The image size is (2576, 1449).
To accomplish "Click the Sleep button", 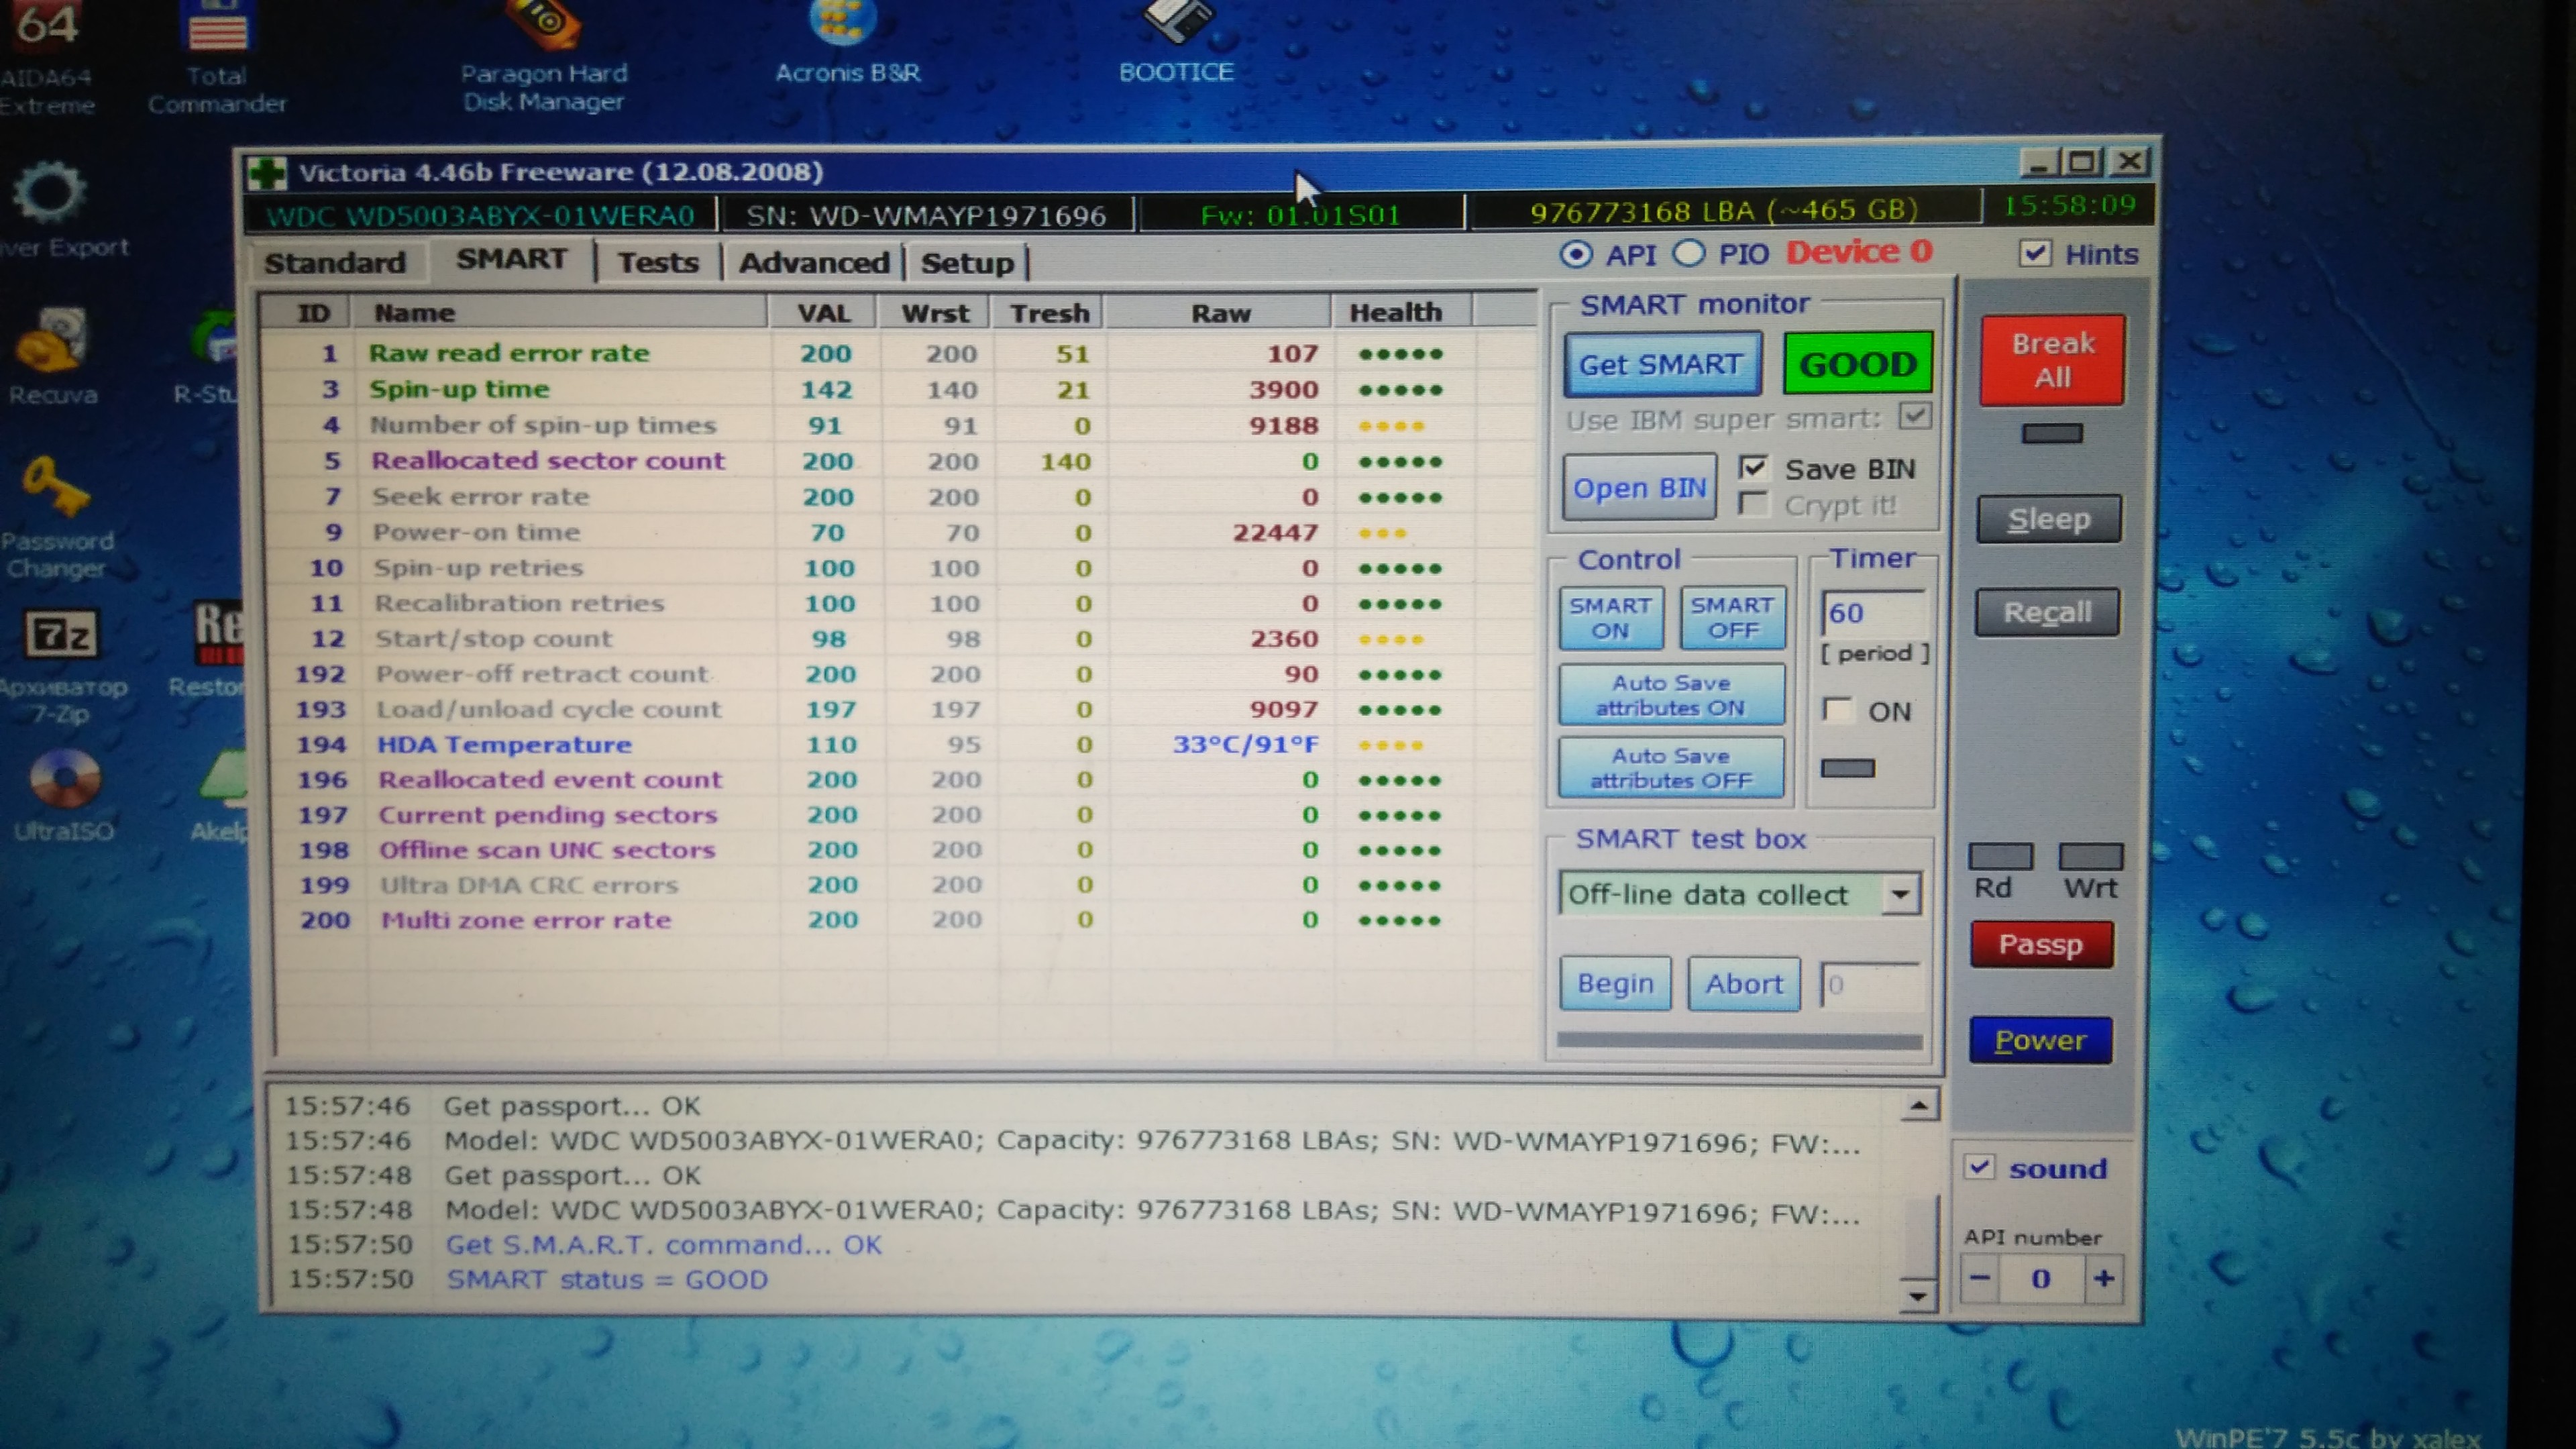I will [2048, 519].
